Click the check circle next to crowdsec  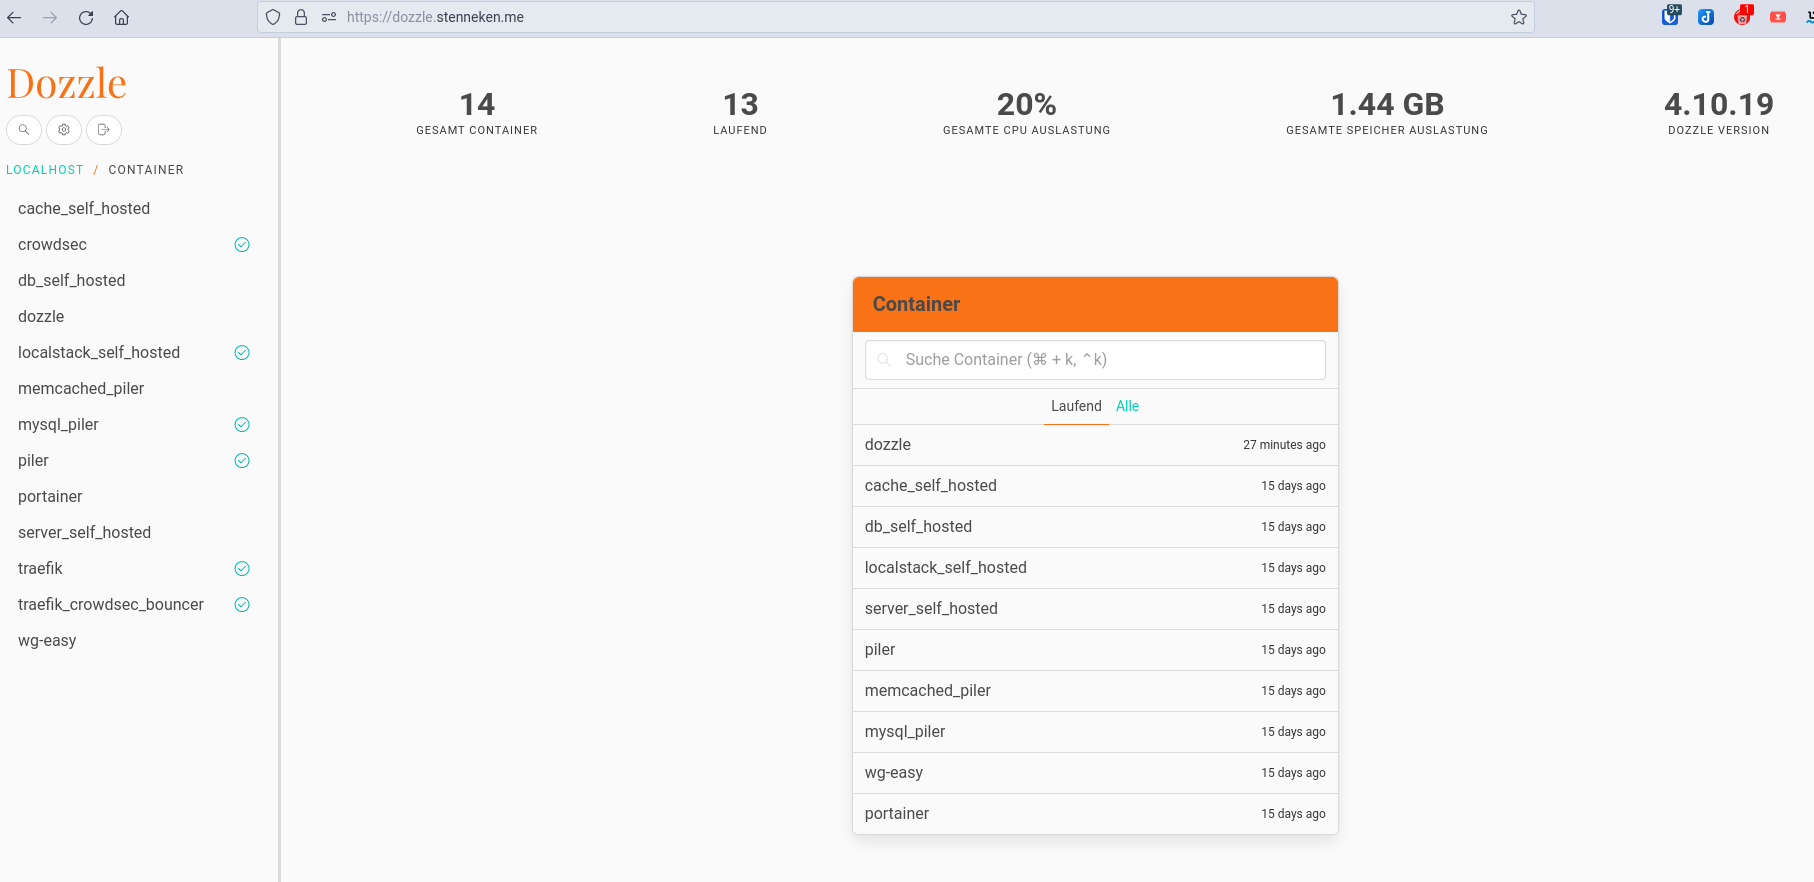242,245
